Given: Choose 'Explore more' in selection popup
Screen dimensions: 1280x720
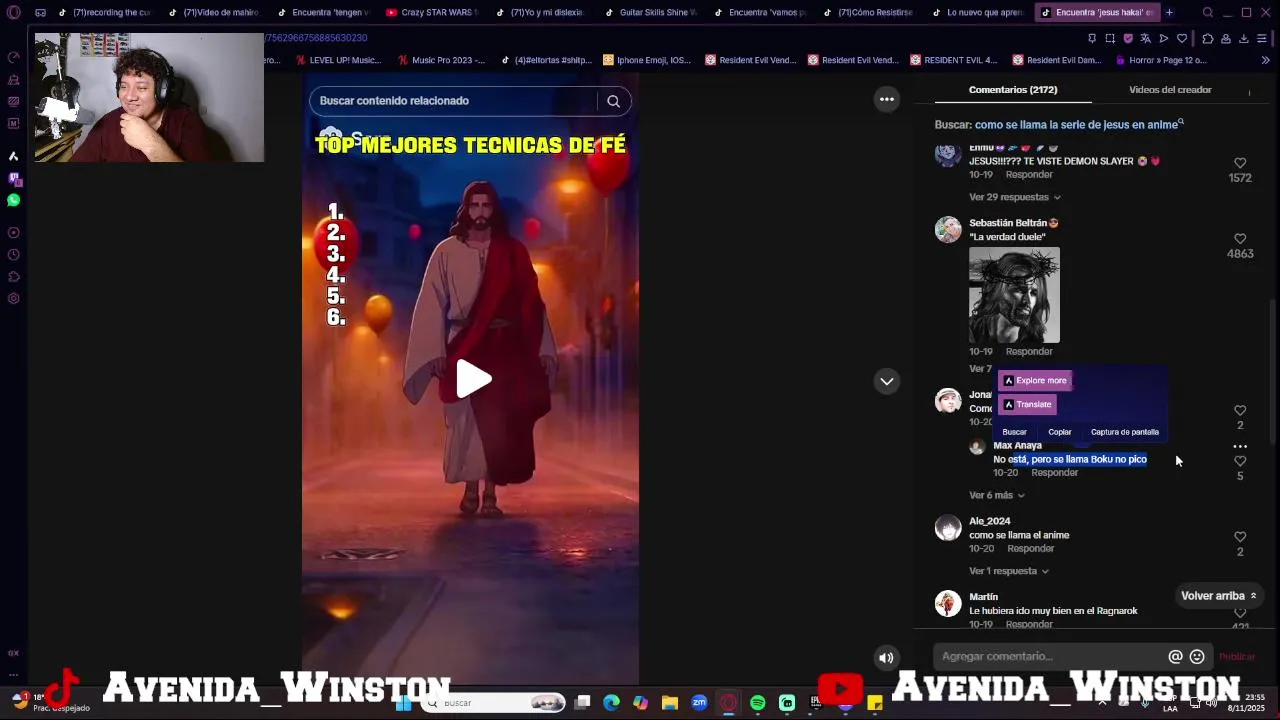Looking at the screenshot, I should tap(1035, 381).
